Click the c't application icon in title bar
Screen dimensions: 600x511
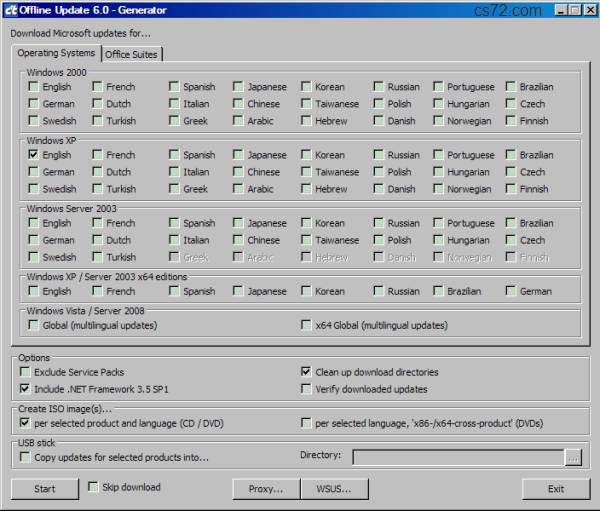[x=11, y=10]
